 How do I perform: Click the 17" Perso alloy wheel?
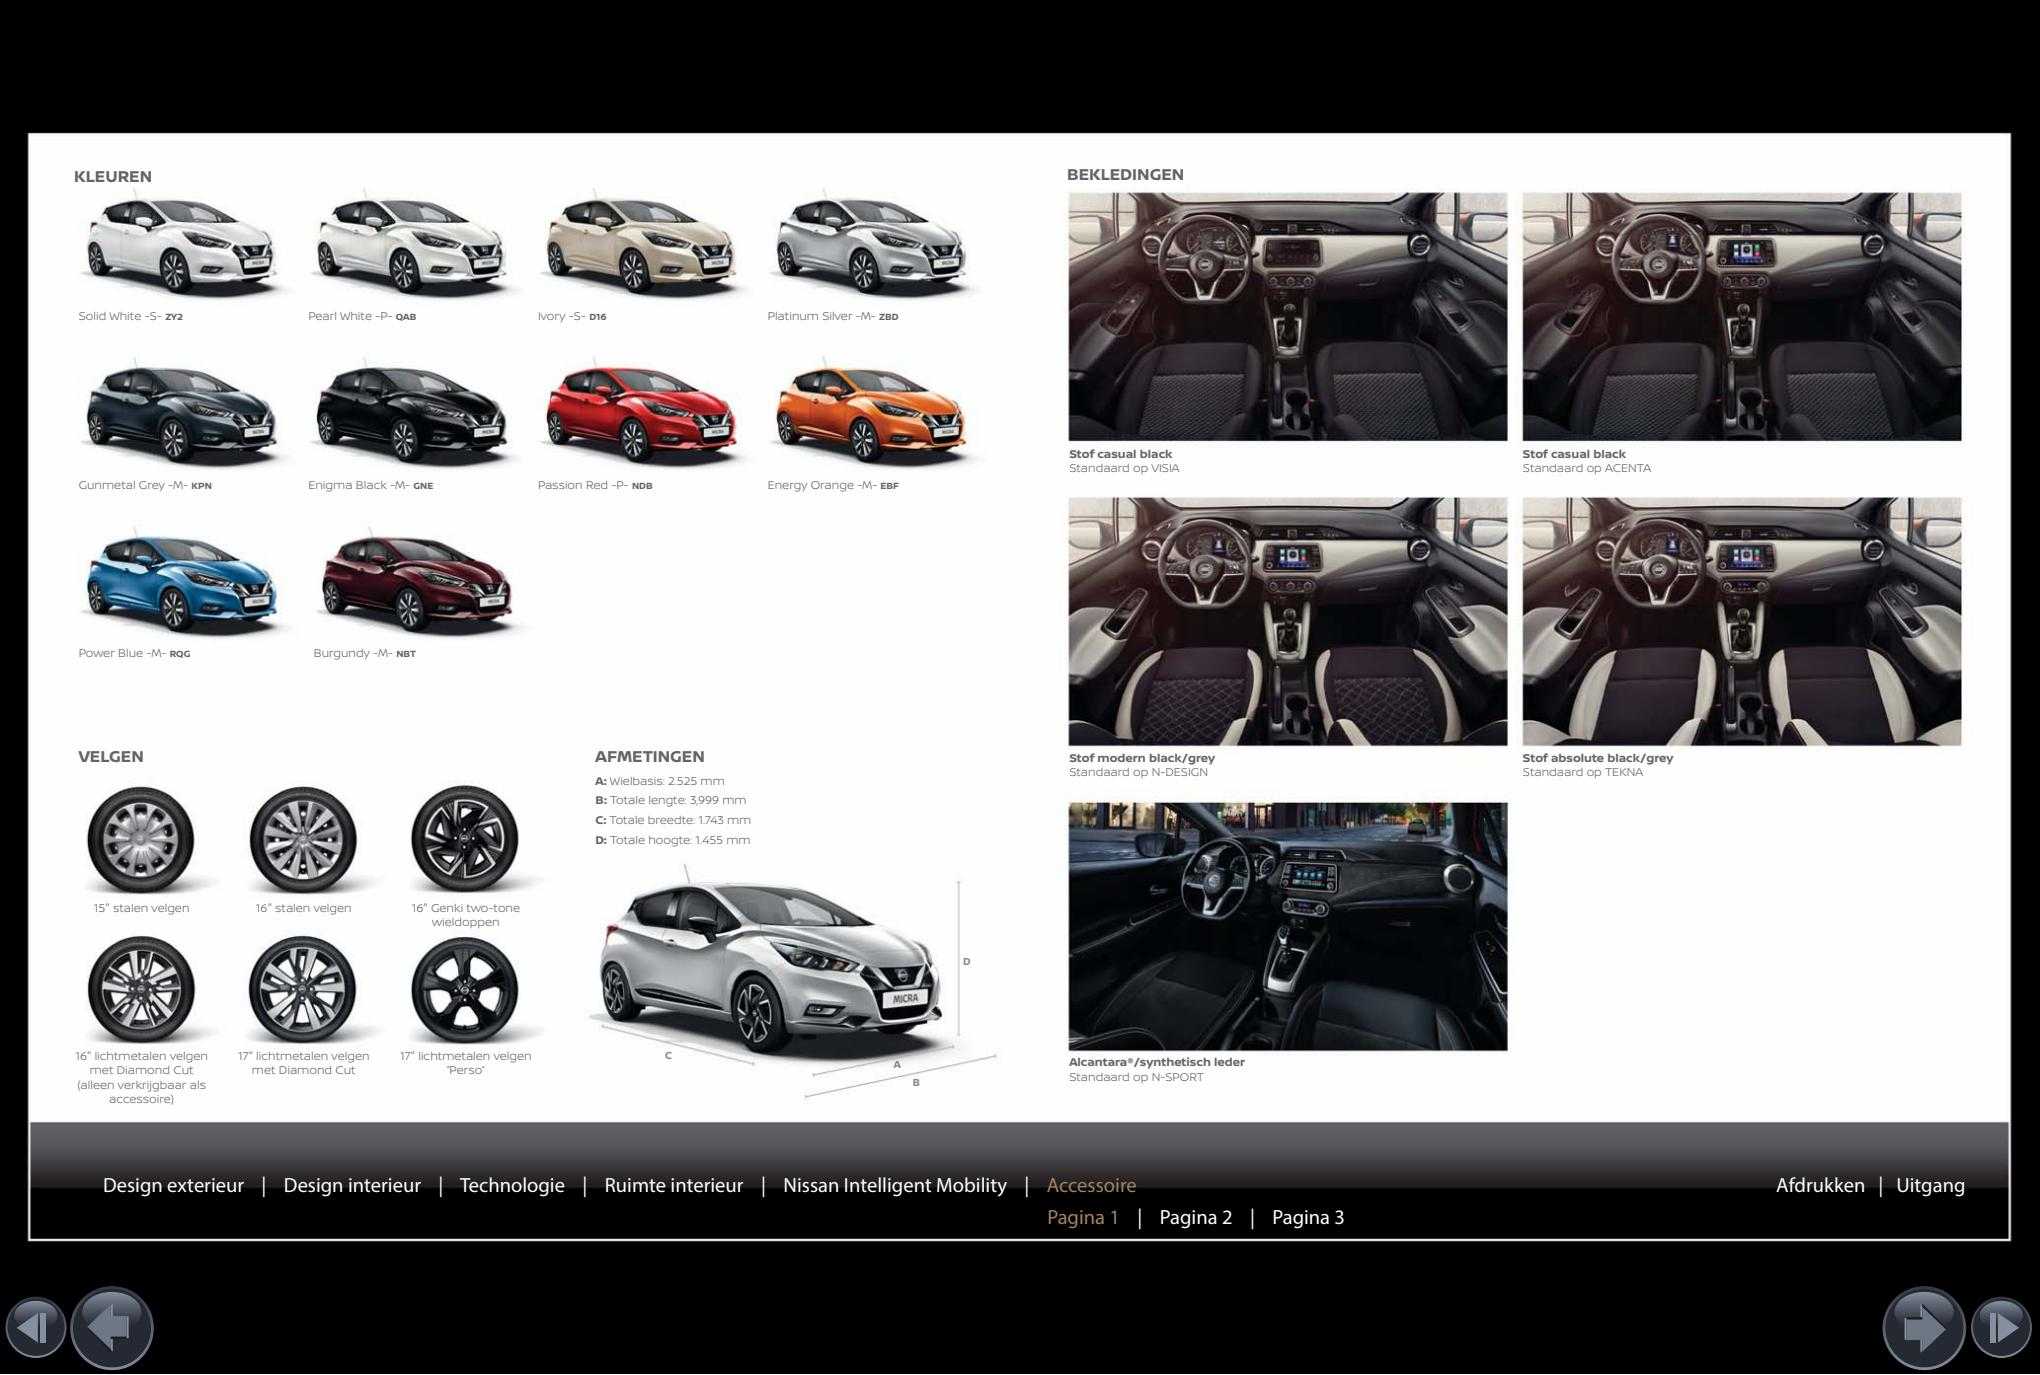click(x=465, y=989)
